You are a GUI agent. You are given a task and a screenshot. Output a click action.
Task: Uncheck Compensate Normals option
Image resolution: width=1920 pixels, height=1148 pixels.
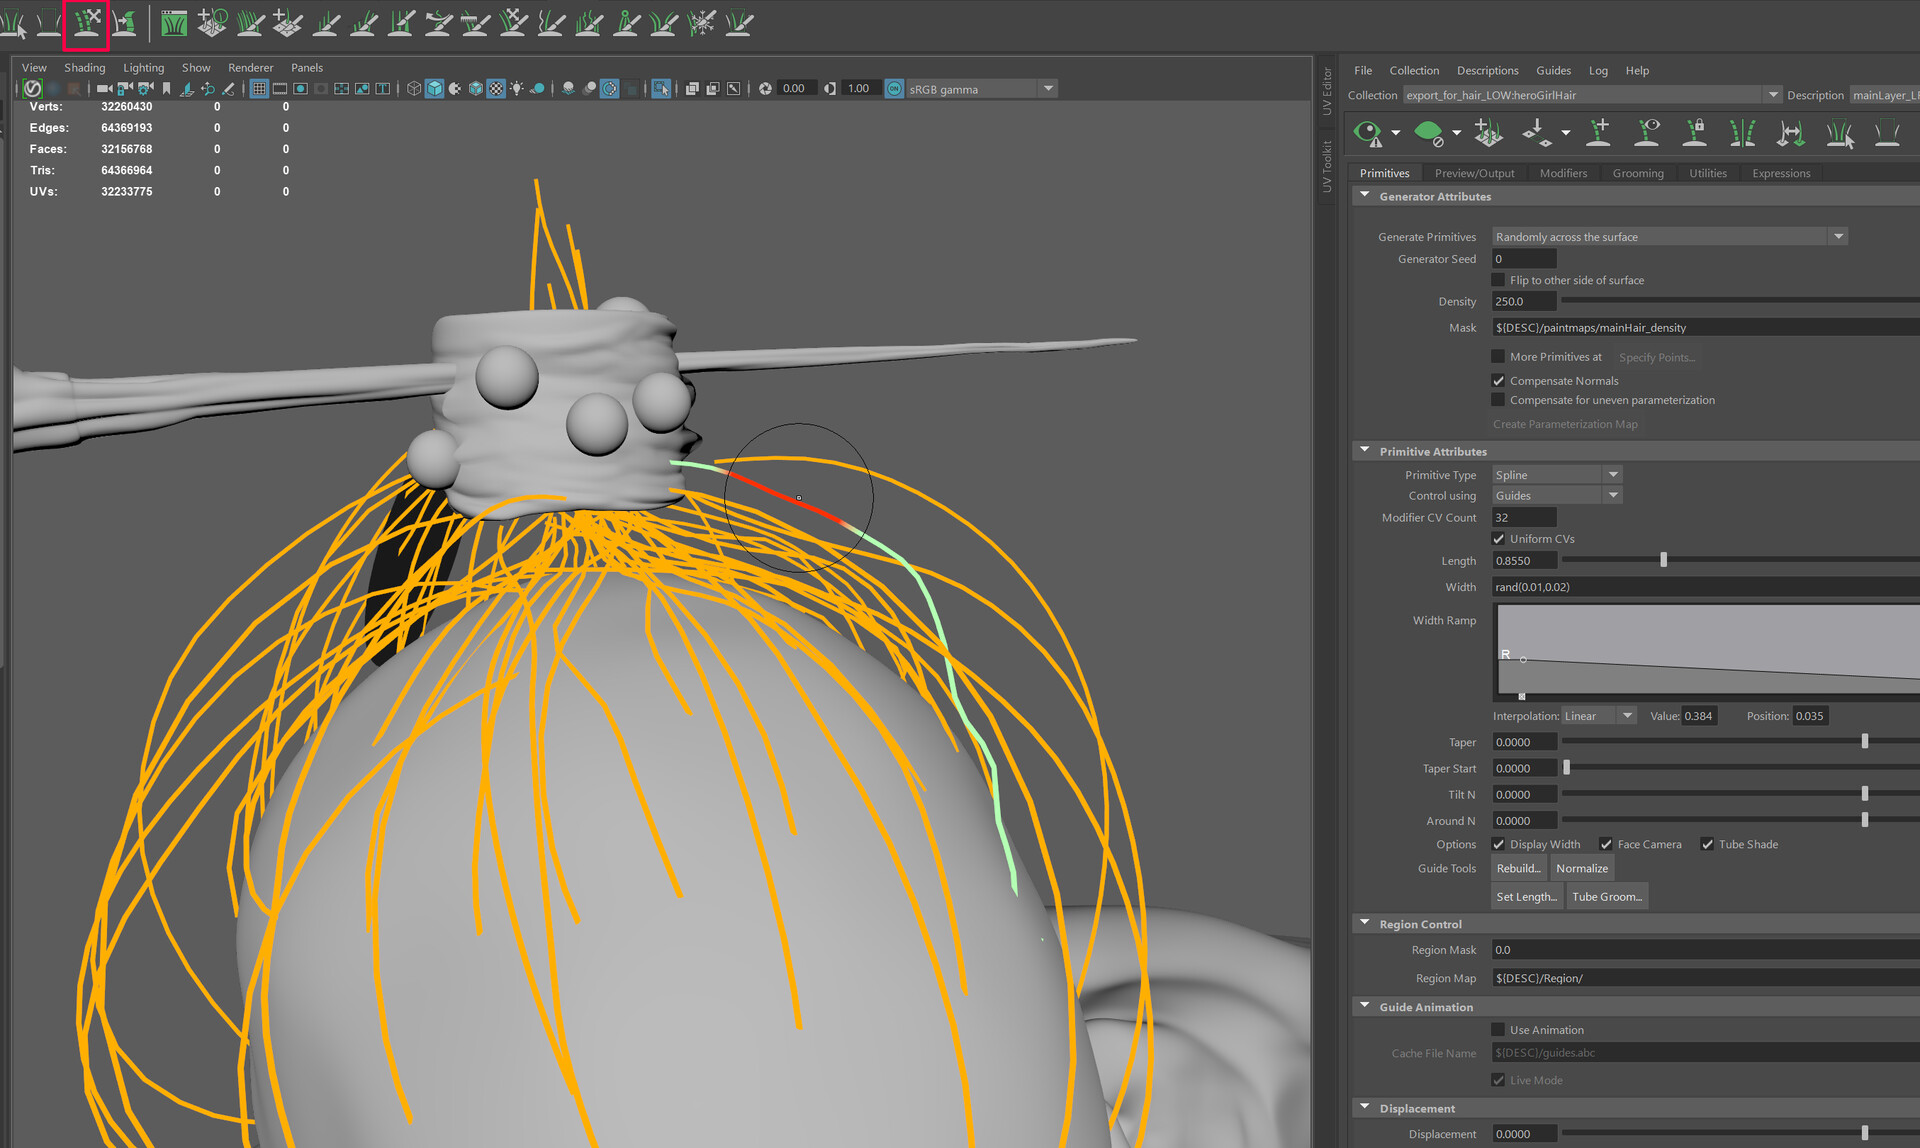(1498, 381)
